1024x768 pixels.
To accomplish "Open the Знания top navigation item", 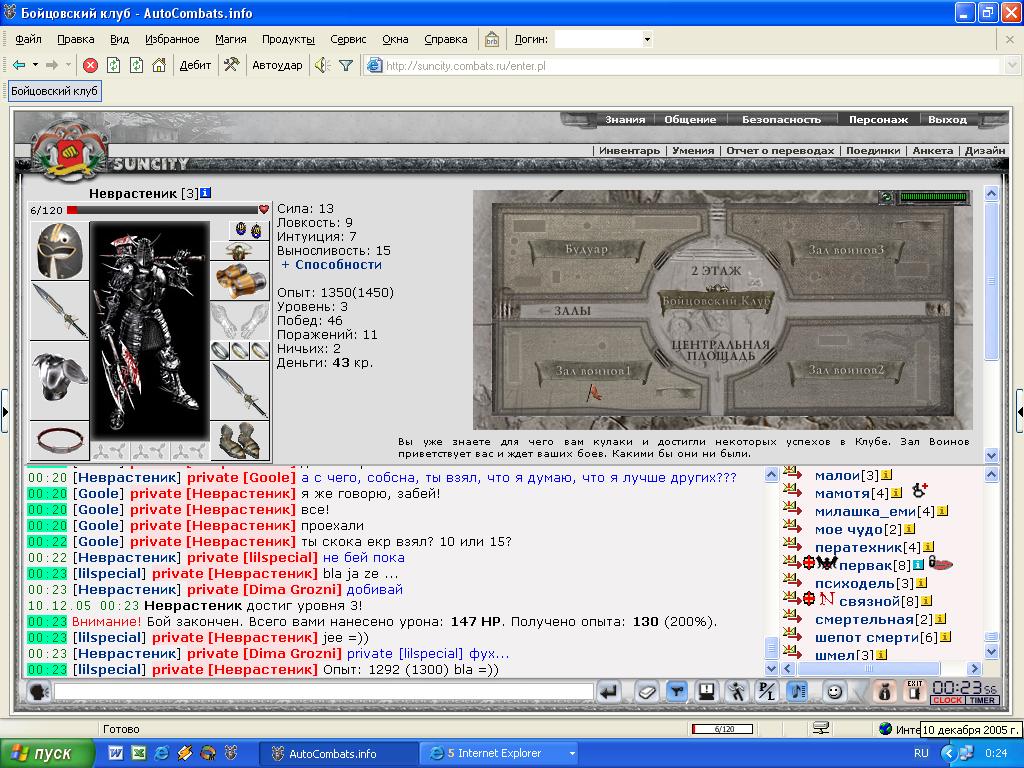I will coord(625,120).
